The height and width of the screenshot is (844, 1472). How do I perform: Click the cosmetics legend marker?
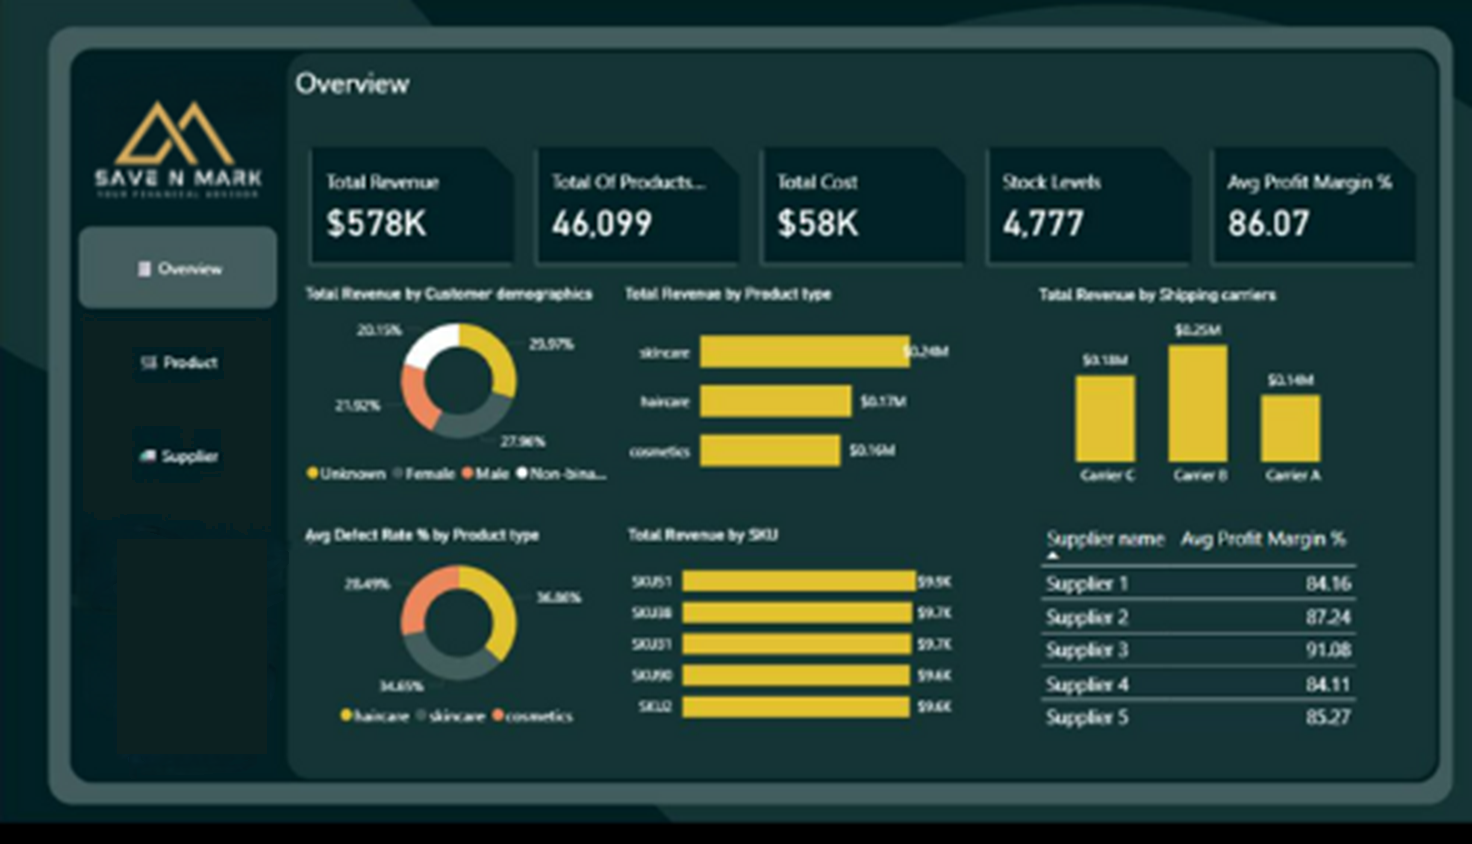498,716
